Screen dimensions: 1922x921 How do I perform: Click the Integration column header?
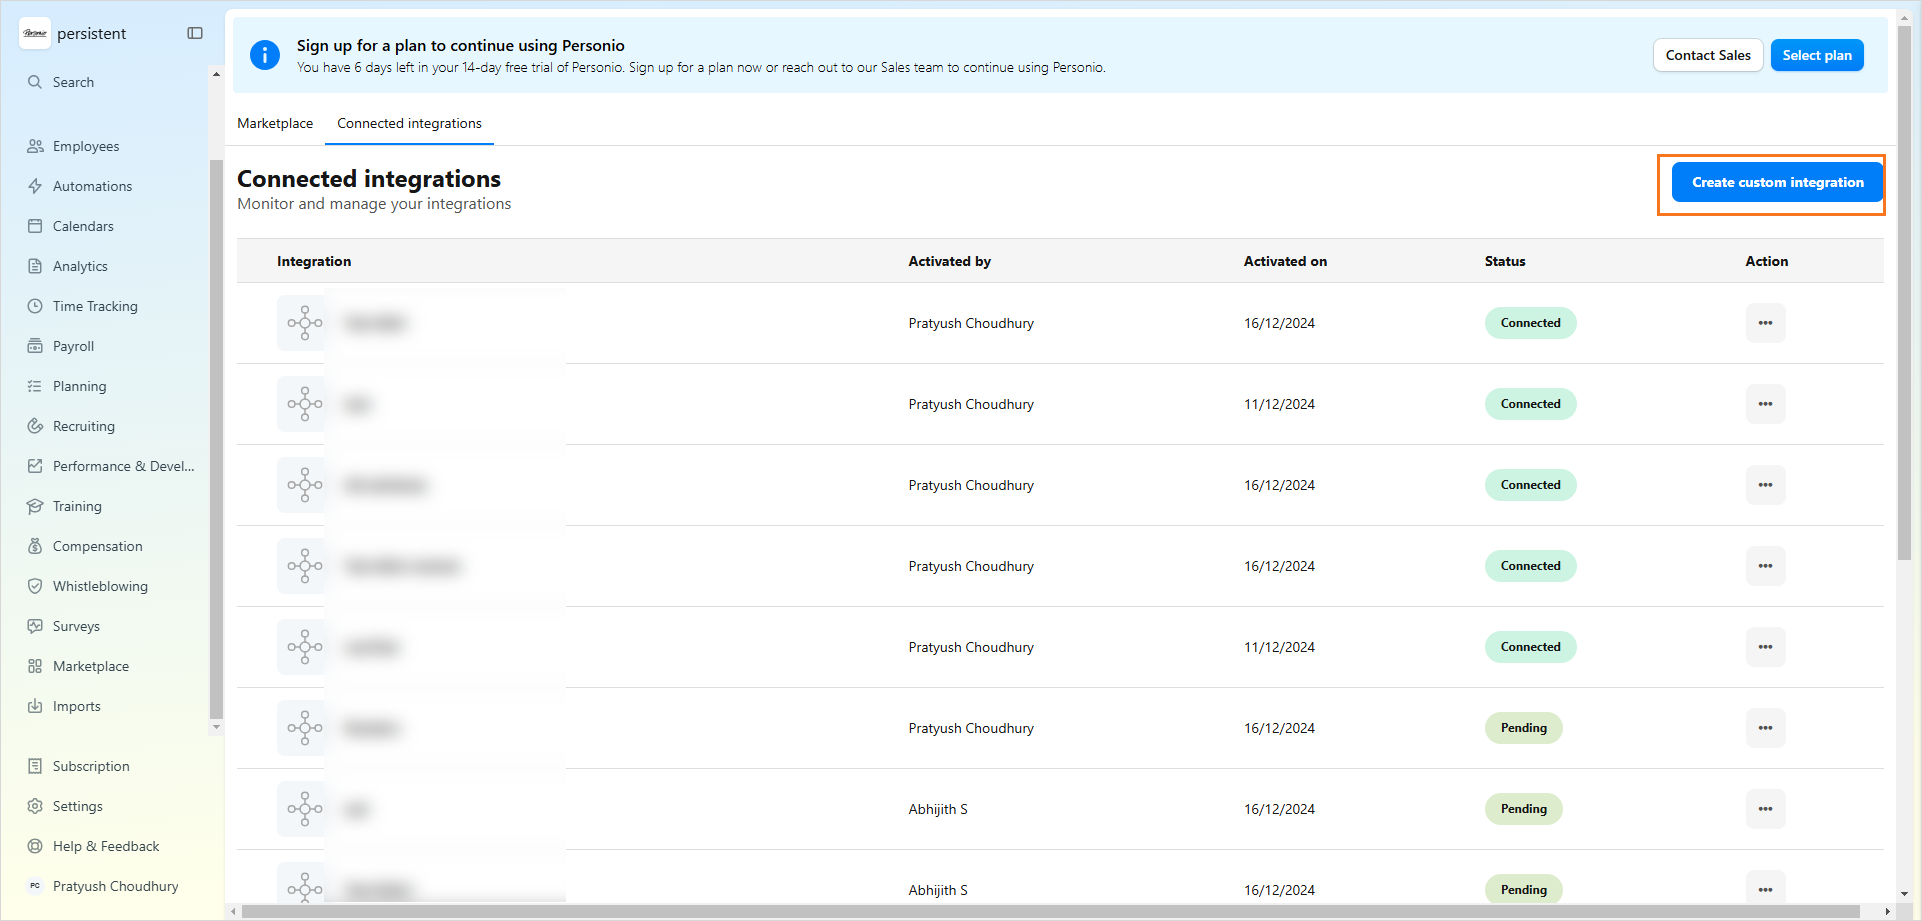pos(314,261)
